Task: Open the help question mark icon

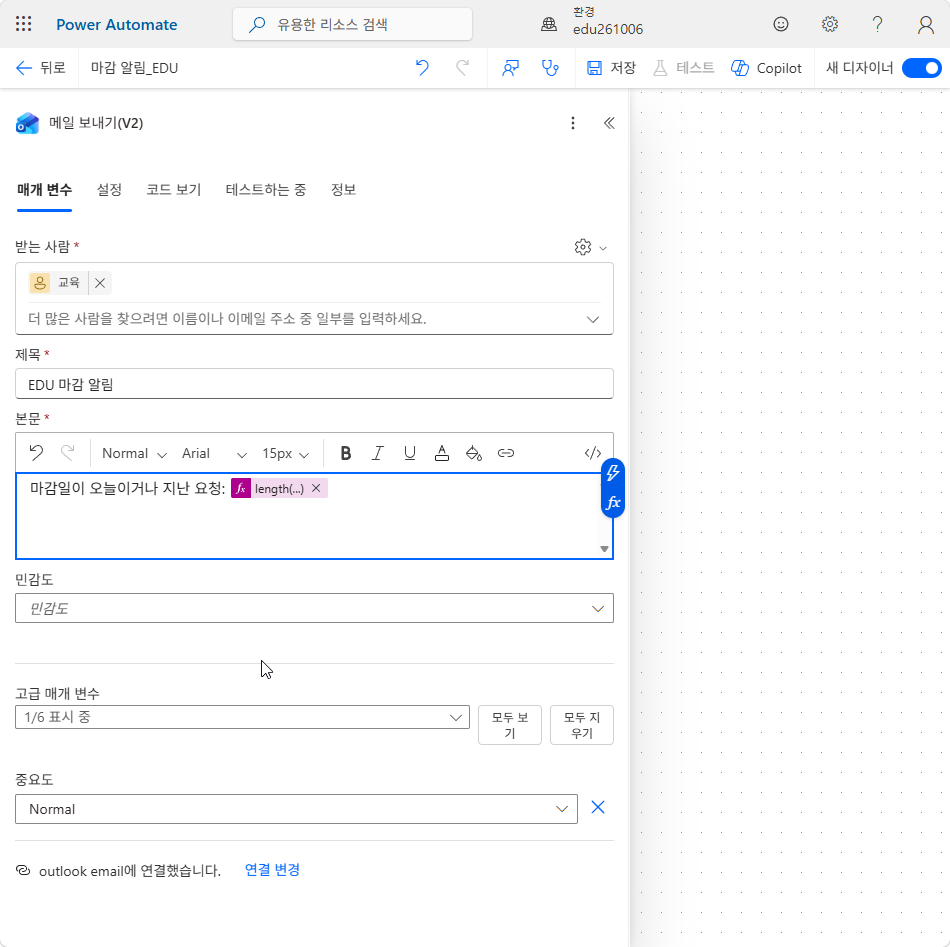Action: (x=877, y=24)
